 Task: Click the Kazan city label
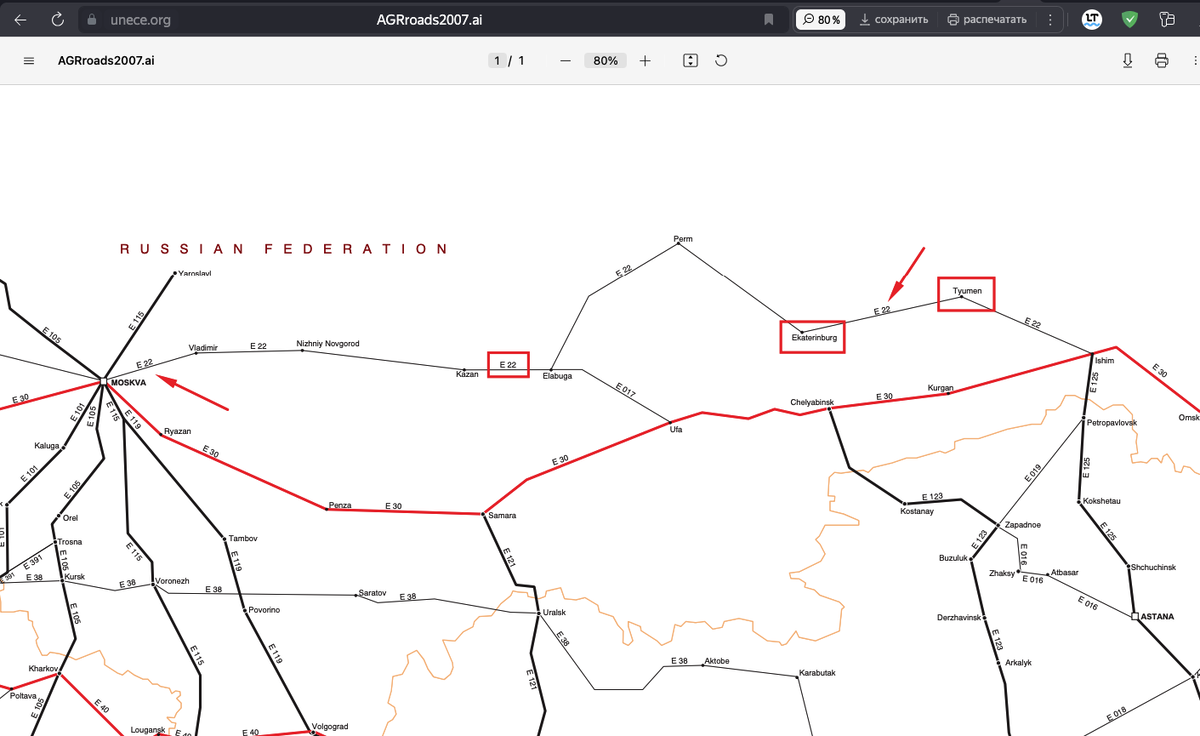point(467,373)
